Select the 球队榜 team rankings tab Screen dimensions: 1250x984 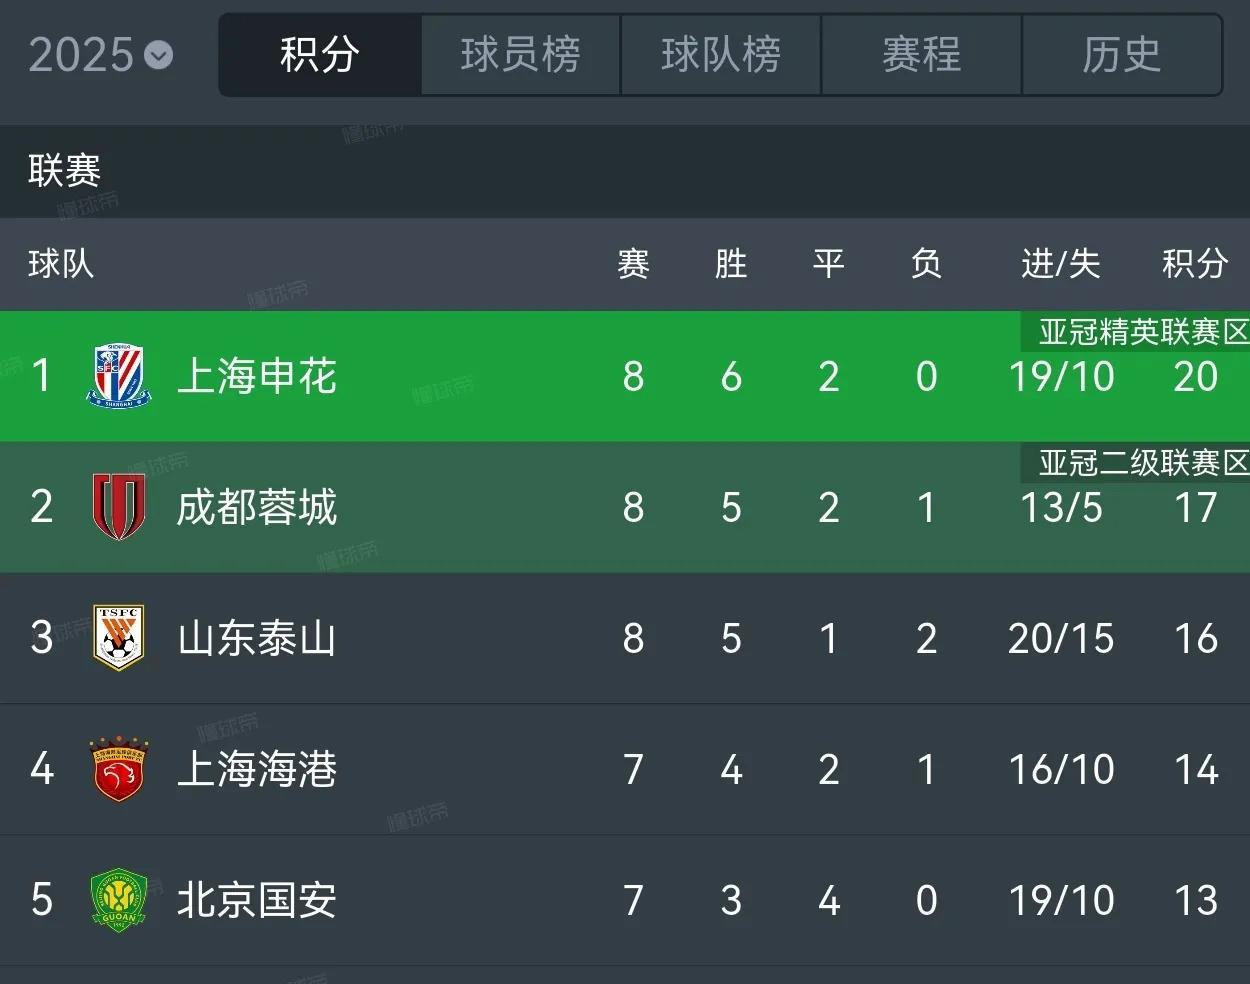click(x=720, y=55)
